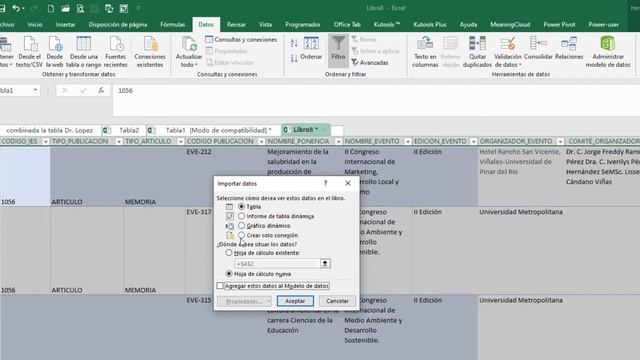Open Consultas y conexiones pane

[241, 40]
